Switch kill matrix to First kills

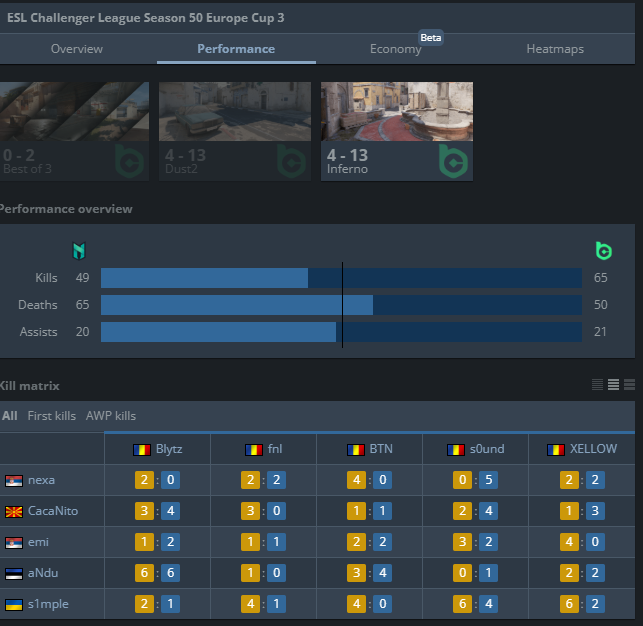click(x=51, y=416)
